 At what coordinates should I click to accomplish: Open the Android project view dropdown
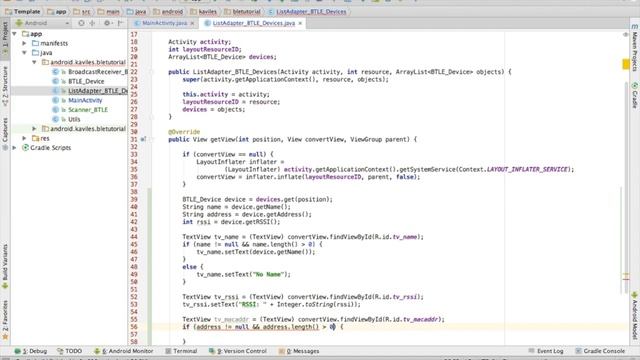(42, 23)
